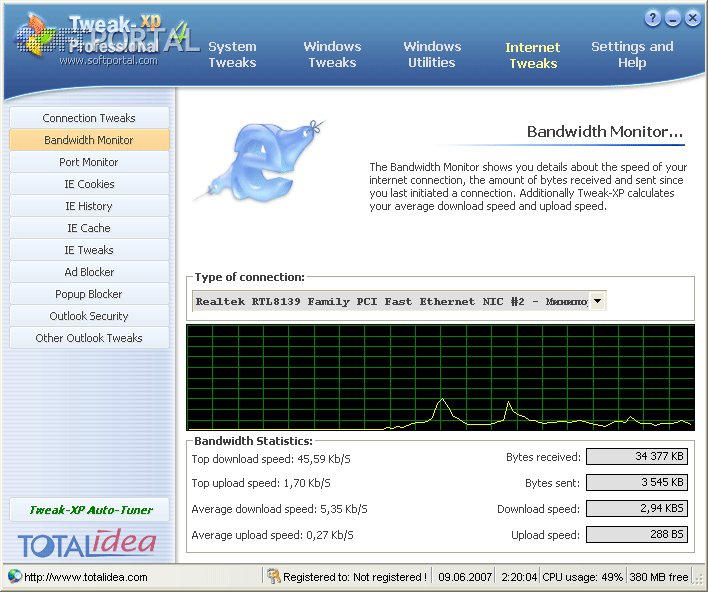Go to IE Cookies
This screenshot has height=592, width=708.
pos(89,184)
